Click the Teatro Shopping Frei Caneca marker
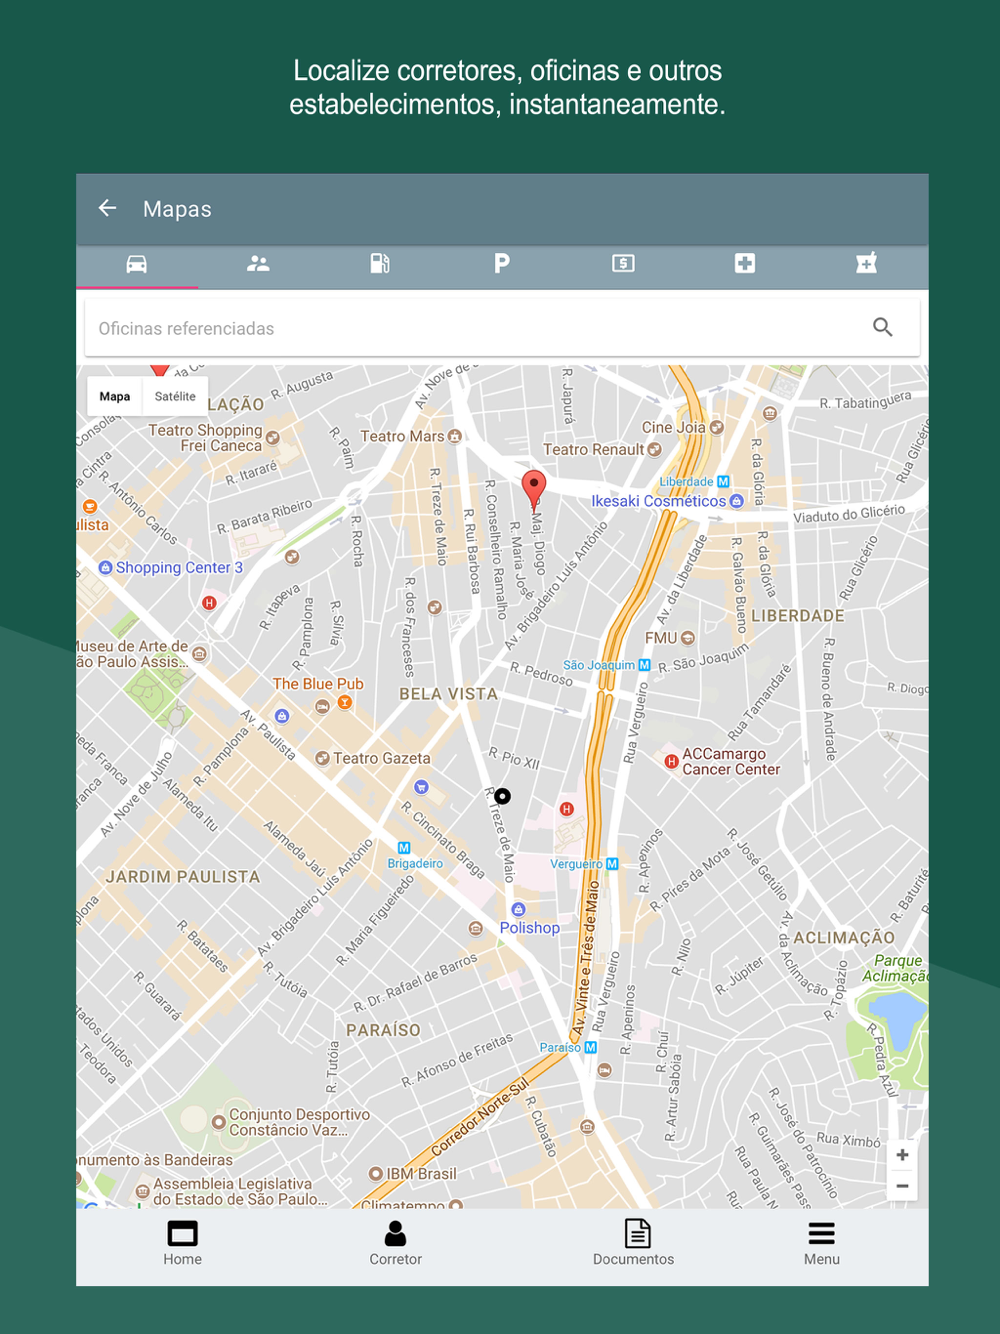 [272, 438]
